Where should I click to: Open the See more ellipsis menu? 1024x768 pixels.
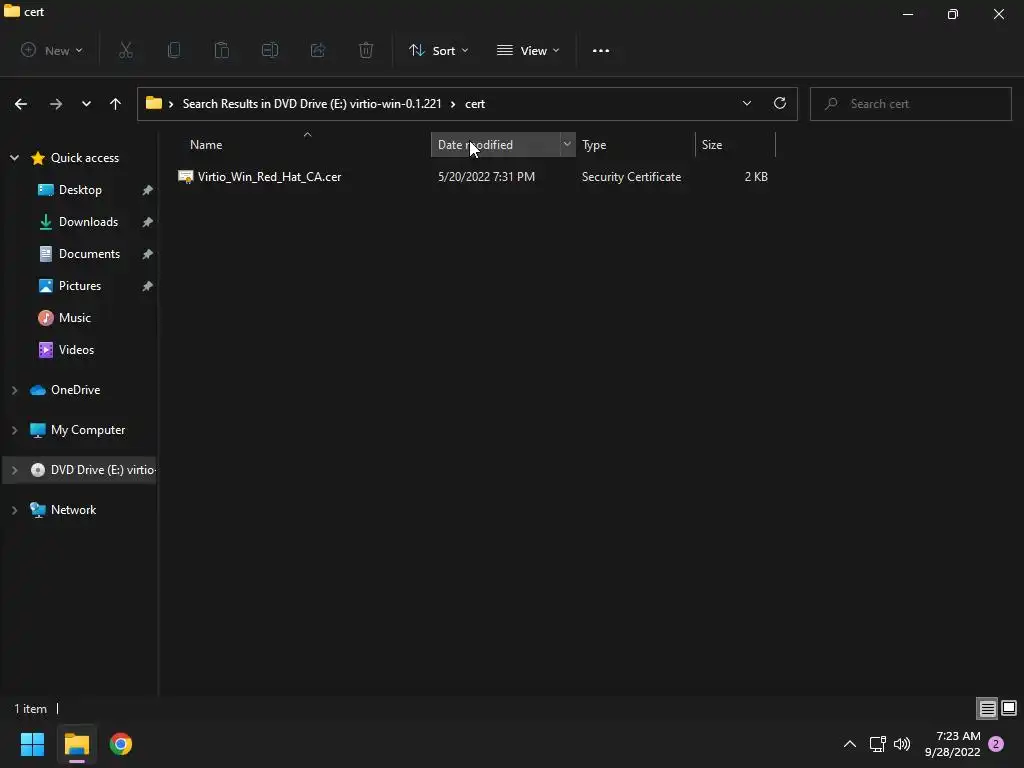tap(601, 50)
